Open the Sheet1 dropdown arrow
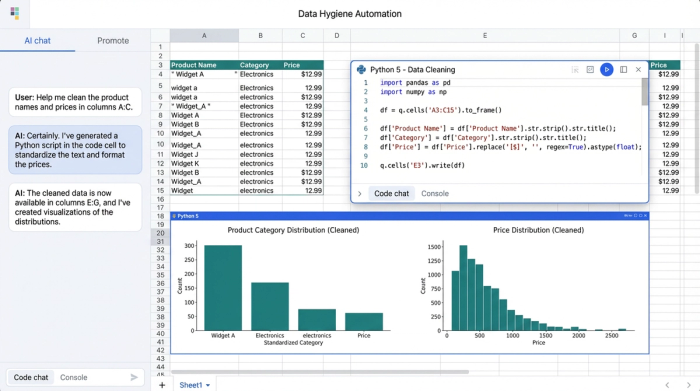700x391 pixels. (x=208, y=385)
